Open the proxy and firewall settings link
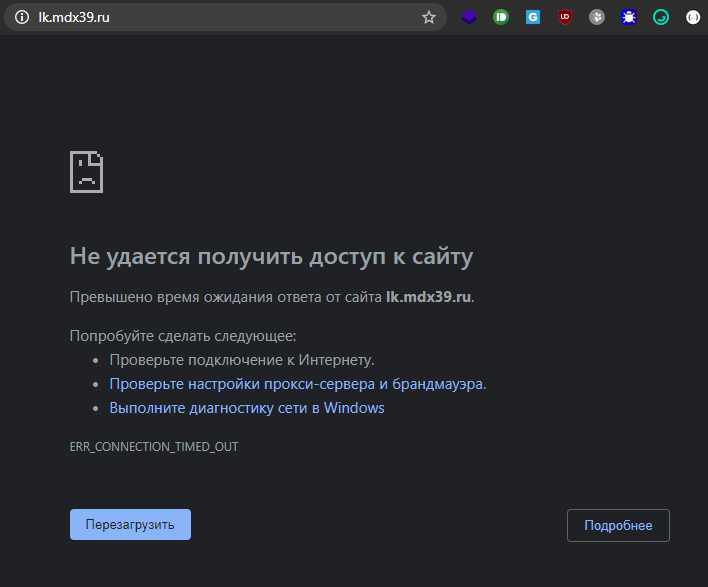 point(297,384)
